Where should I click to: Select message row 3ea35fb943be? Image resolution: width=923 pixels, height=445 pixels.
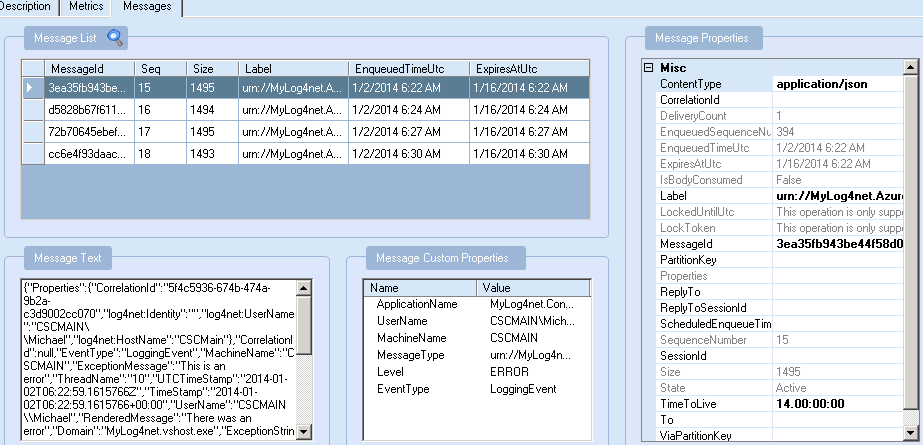pyautogui.click(x=306, y=88)
